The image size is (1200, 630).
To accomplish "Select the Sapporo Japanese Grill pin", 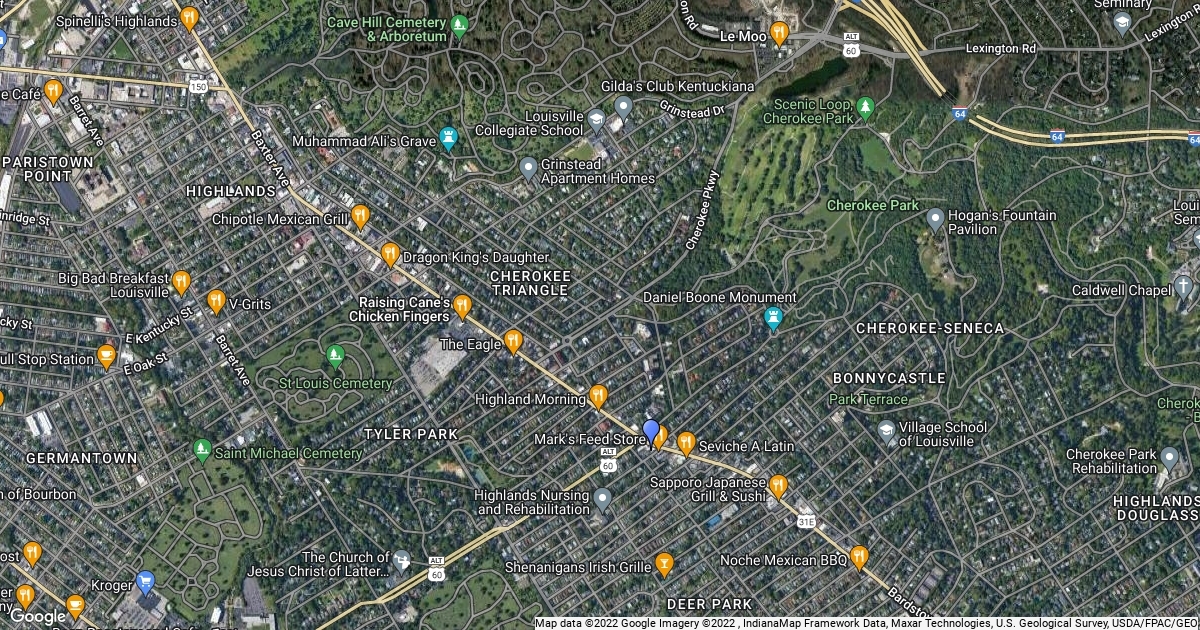I will tap(778, 487).
